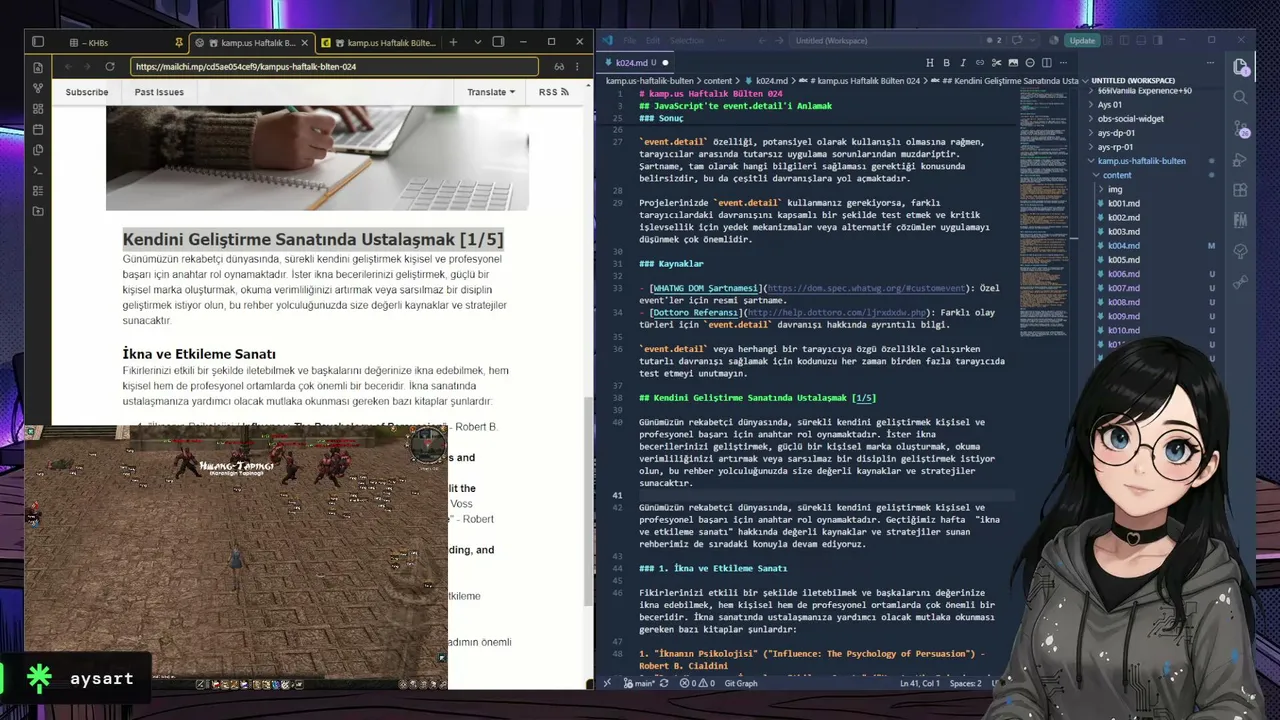Open k007.md in explorer
1280x720 pixels.
click(x=1124, y=288)
